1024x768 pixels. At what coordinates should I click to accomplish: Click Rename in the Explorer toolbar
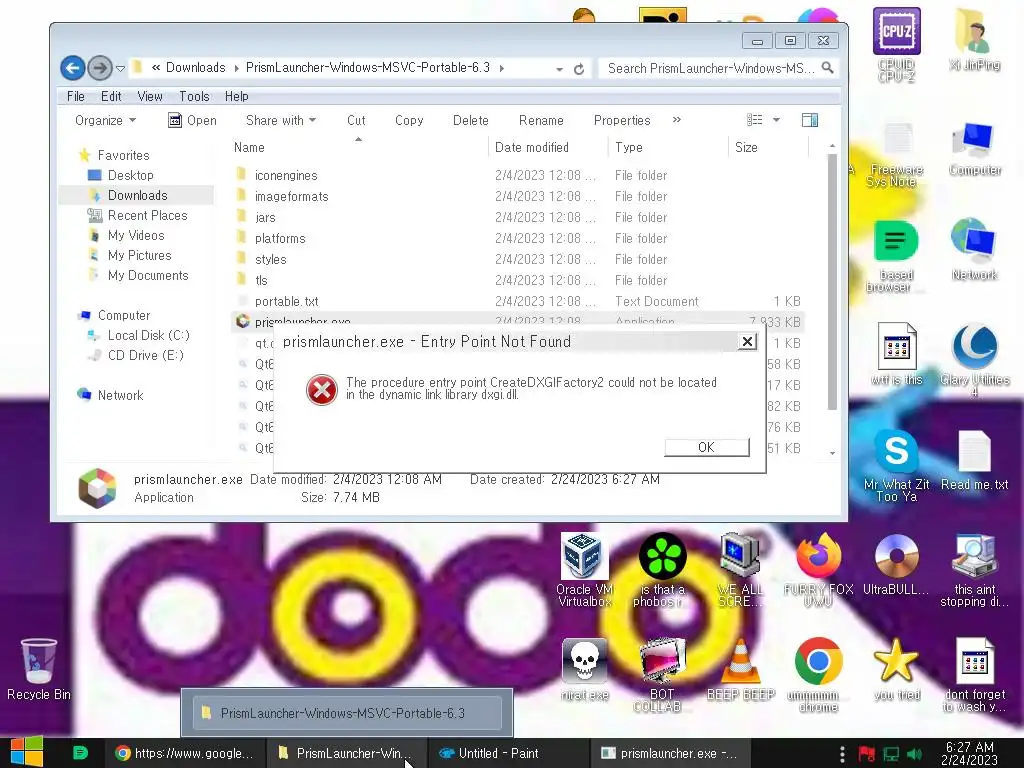point(541,120)
